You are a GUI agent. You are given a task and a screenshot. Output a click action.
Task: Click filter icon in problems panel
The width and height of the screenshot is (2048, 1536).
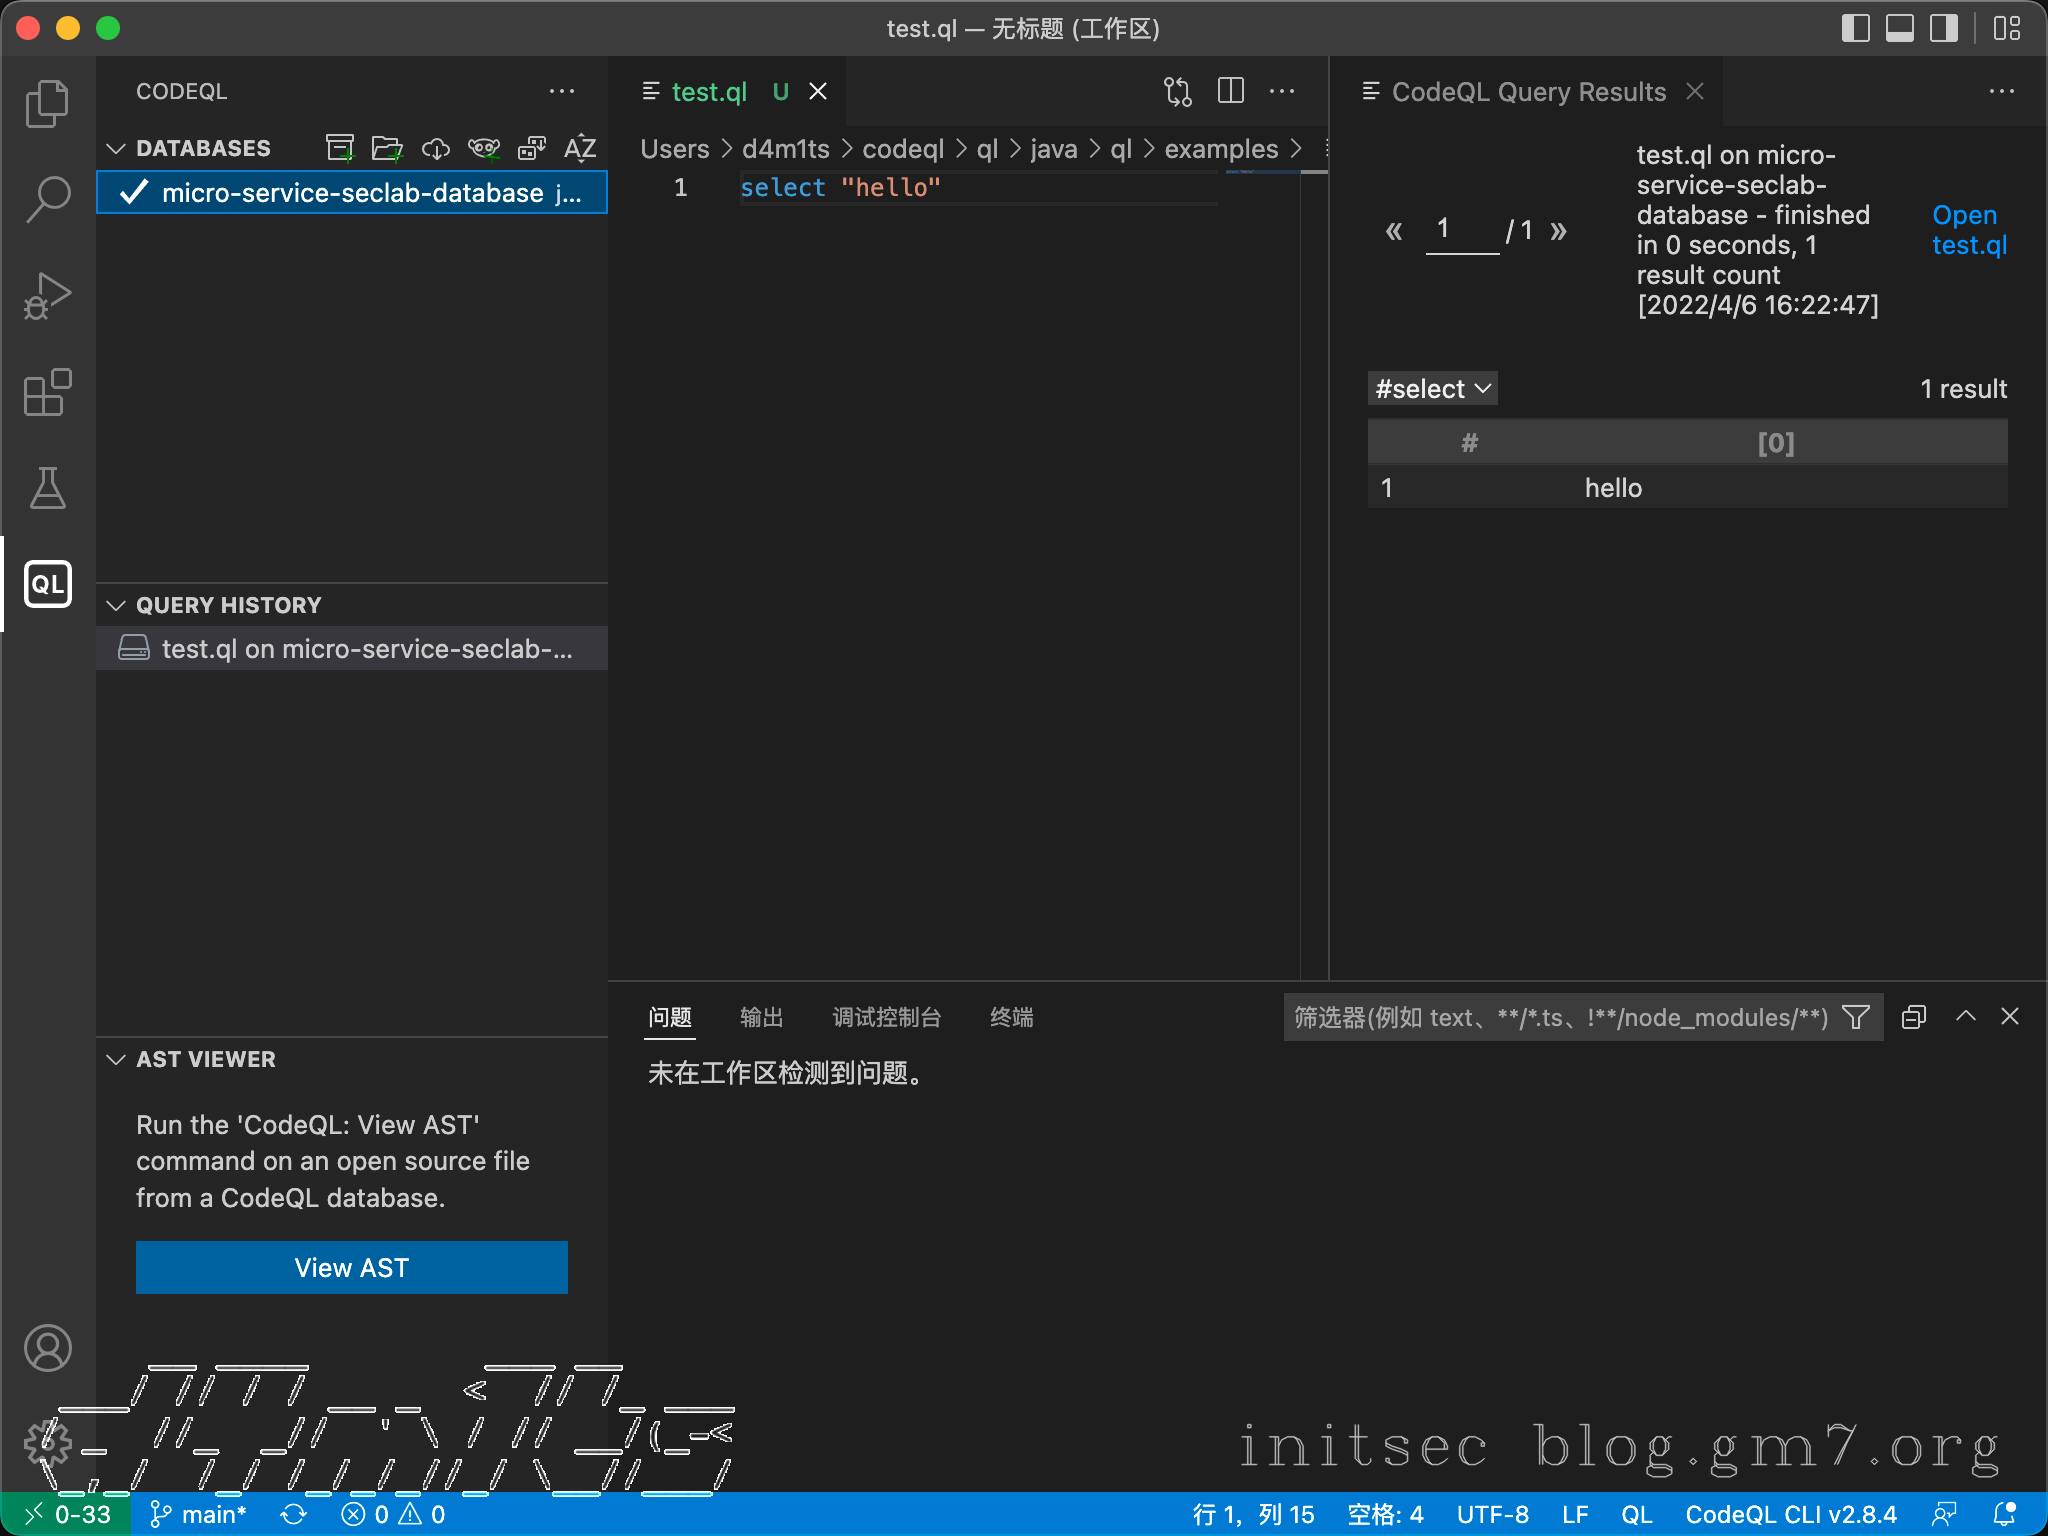(1856, 1017)
